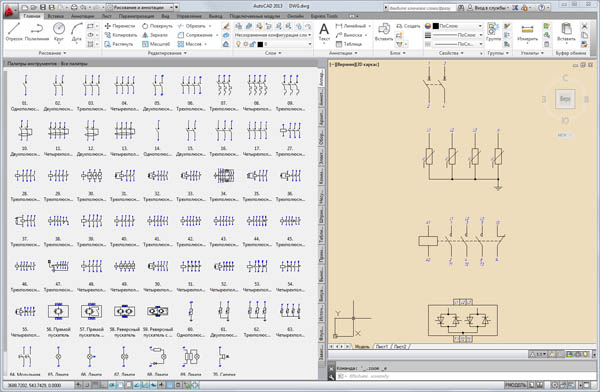Select palette symbol 01 Однополюсный

click(x=25, y=92)
